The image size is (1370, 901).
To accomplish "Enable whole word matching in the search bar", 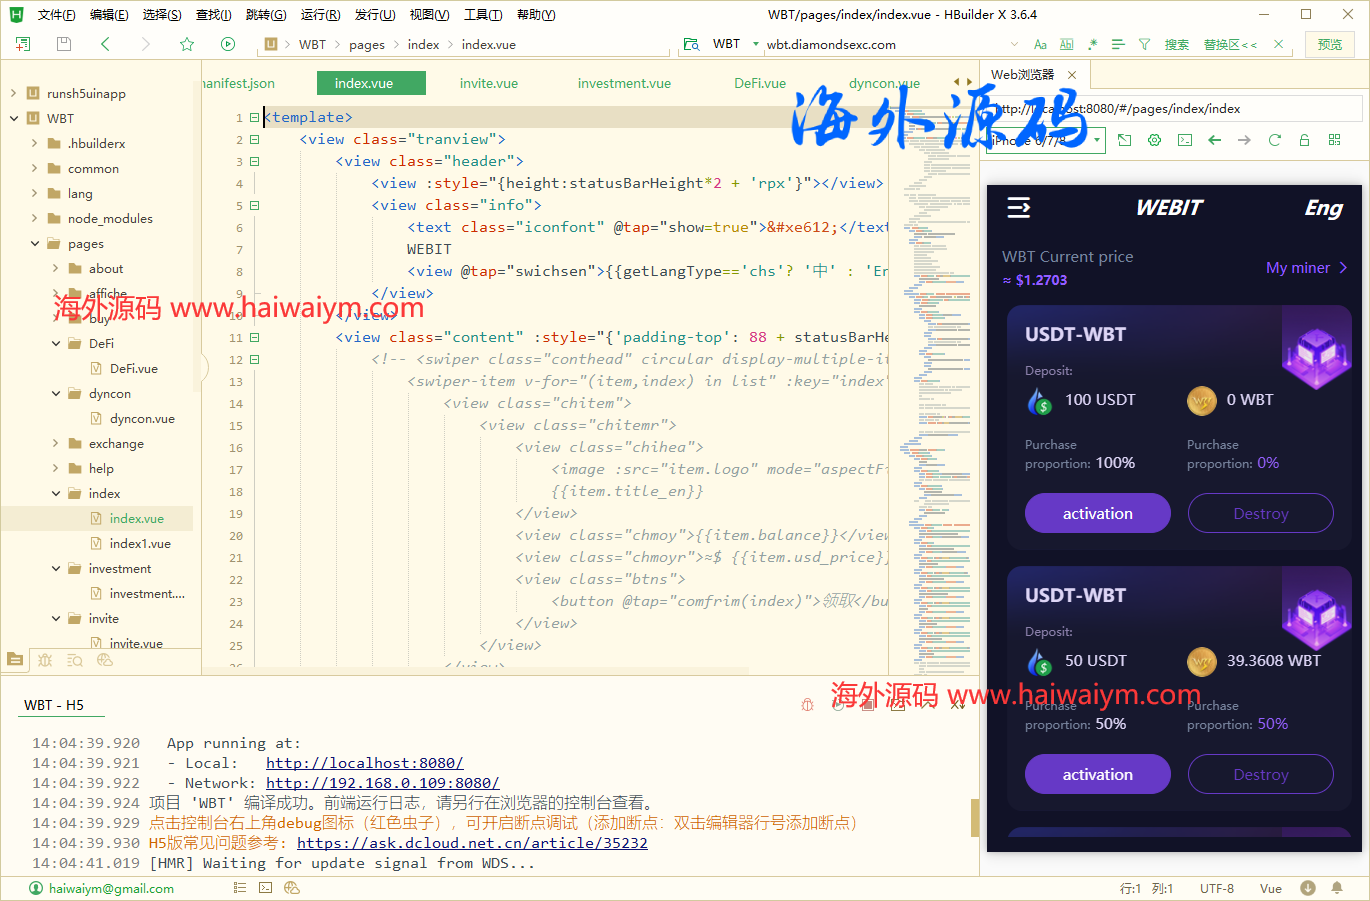I will tap(1066, 44).
